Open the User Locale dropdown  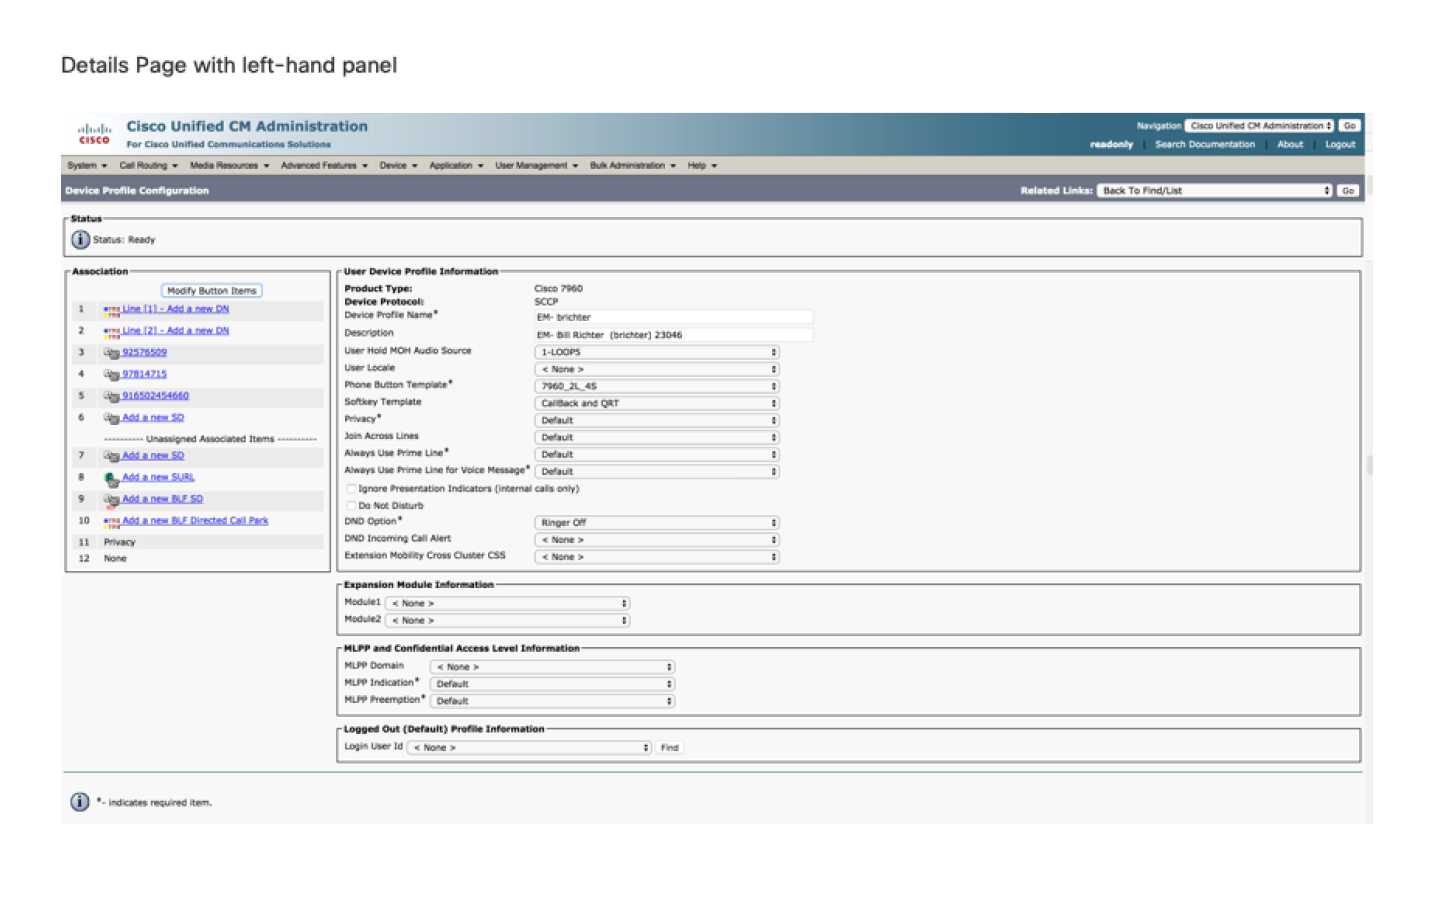(656, 369)
